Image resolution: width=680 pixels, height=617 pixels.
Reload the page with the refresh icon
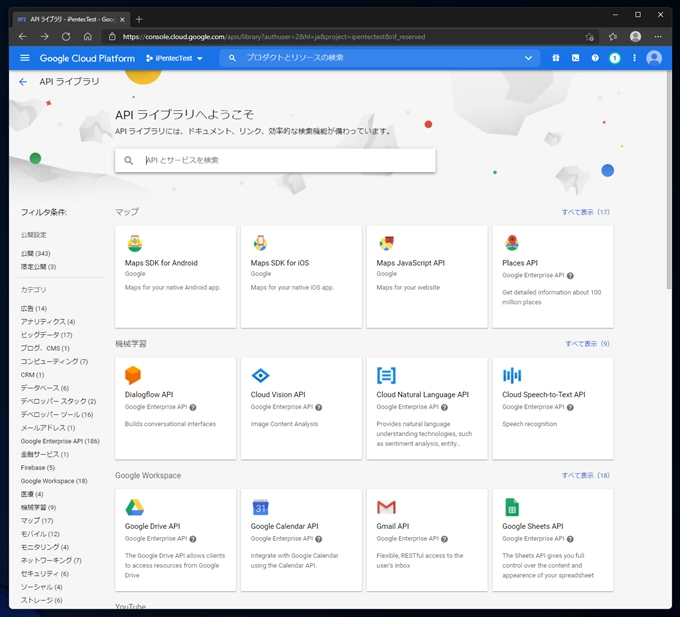click(66, 37)
